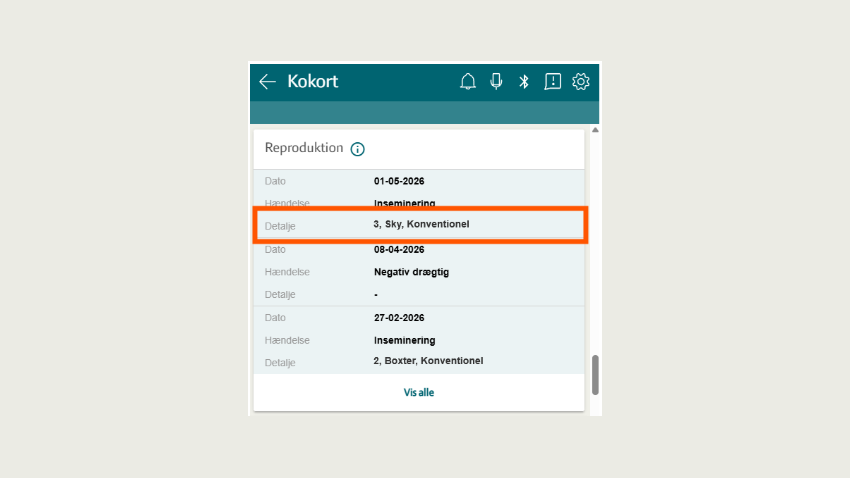
Task: Click the Kokort header title
Action: 313,81
